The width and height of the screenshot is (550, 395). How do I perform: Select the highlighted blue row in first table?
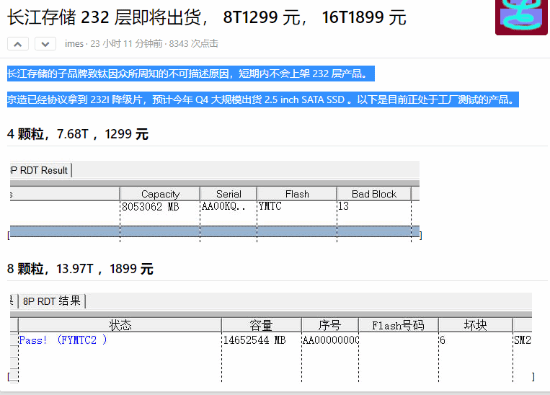point(215,232)
